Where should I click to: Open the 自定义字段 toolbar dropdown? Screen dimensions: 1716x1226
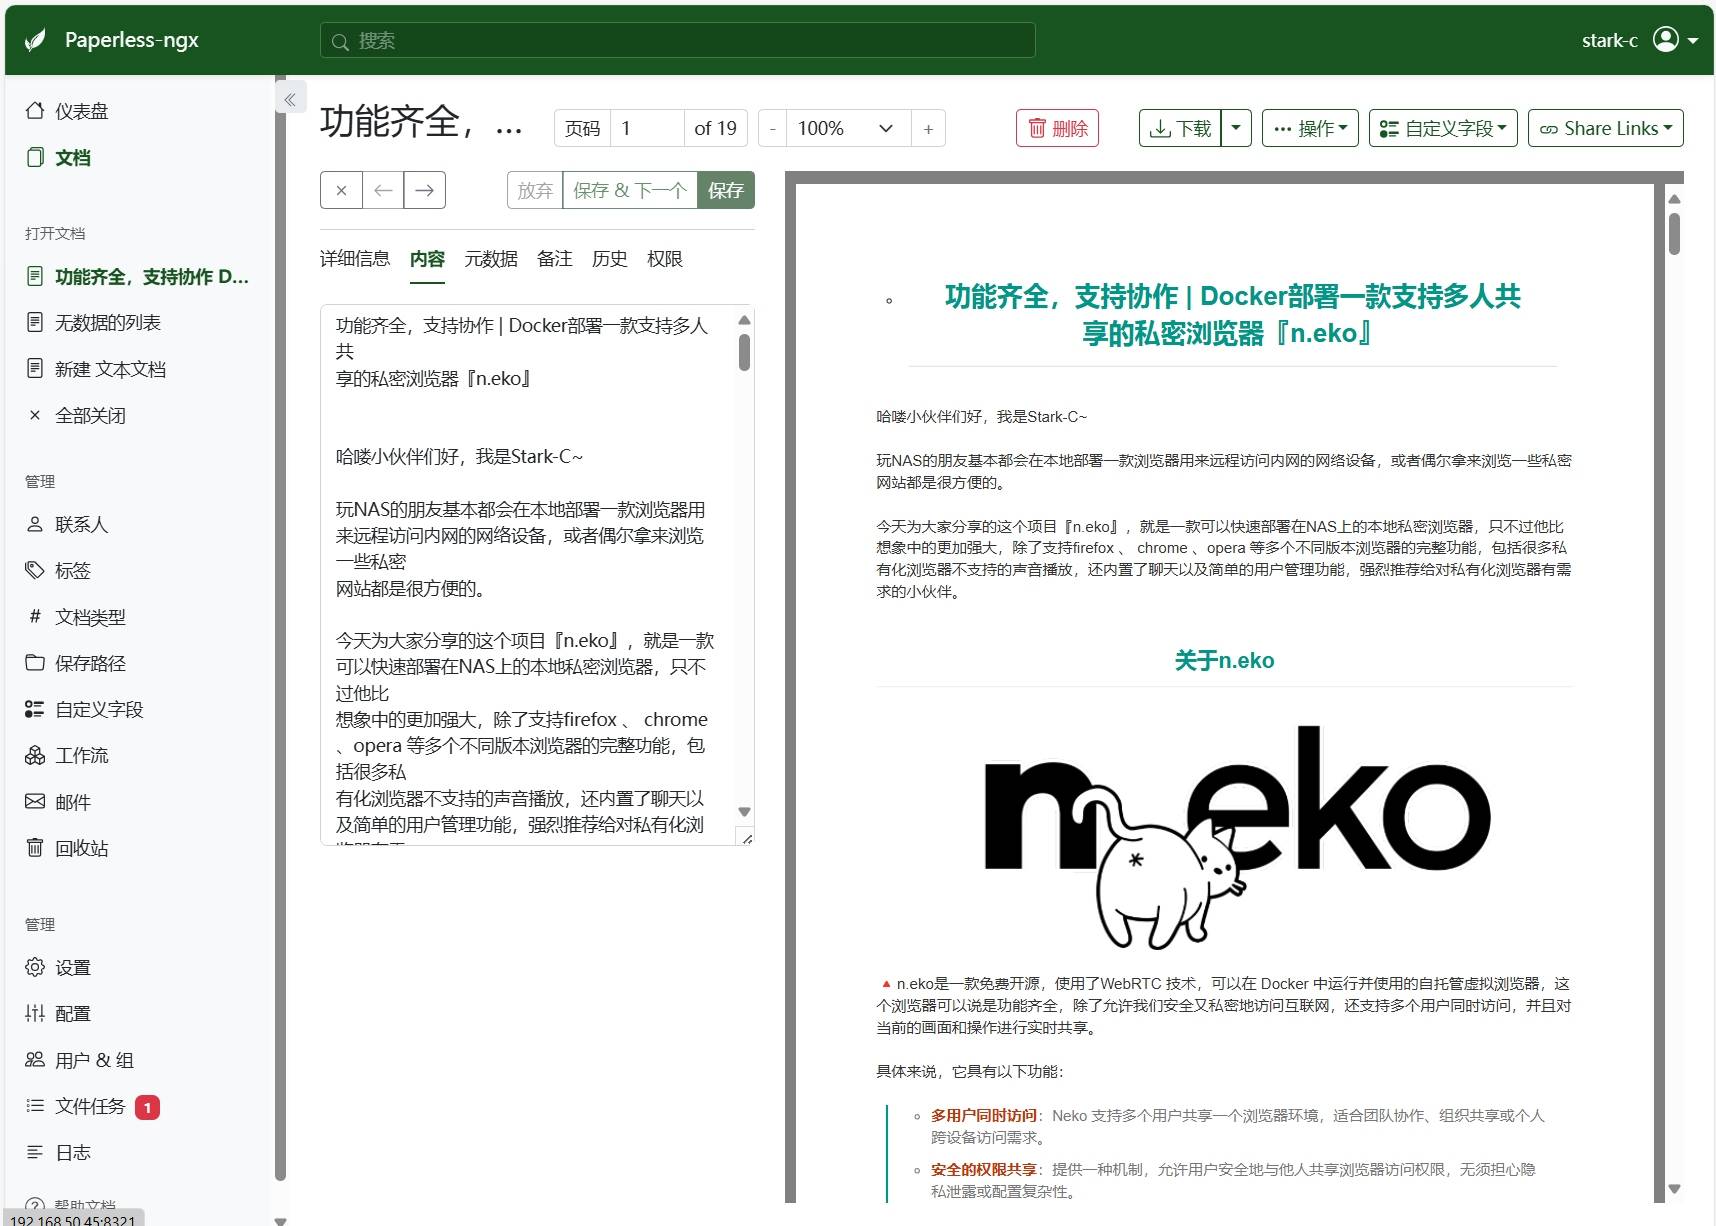pyautogui.click(x=1443, y=128)
